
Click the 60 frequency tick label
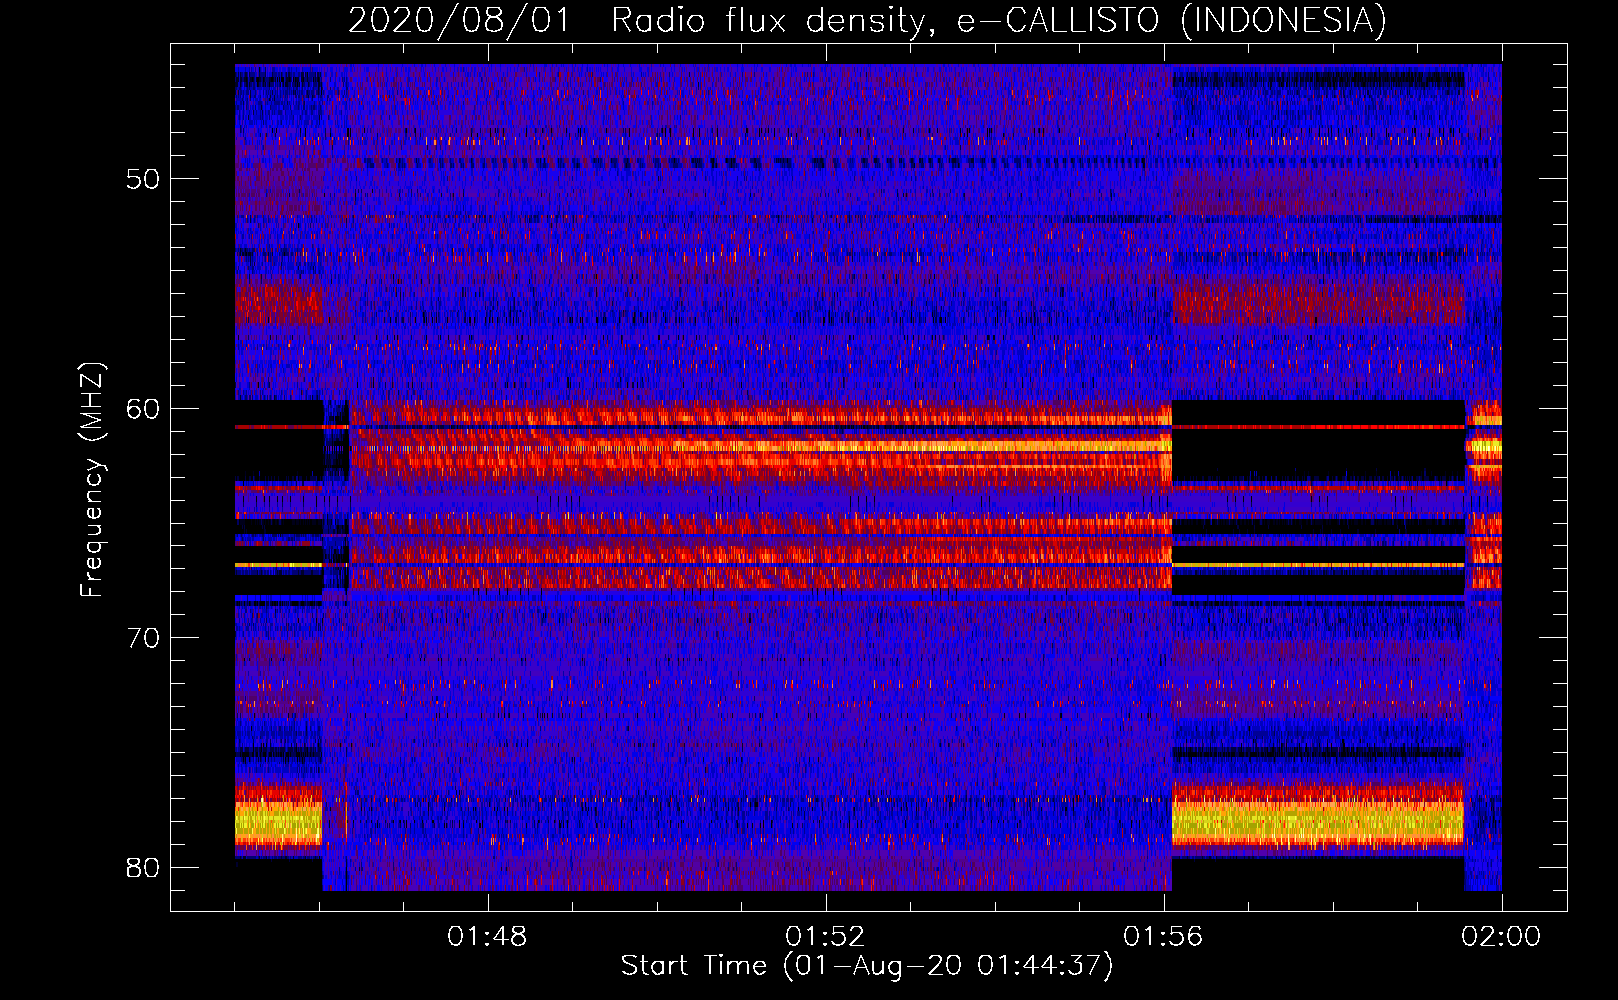[x=144, y=408]
